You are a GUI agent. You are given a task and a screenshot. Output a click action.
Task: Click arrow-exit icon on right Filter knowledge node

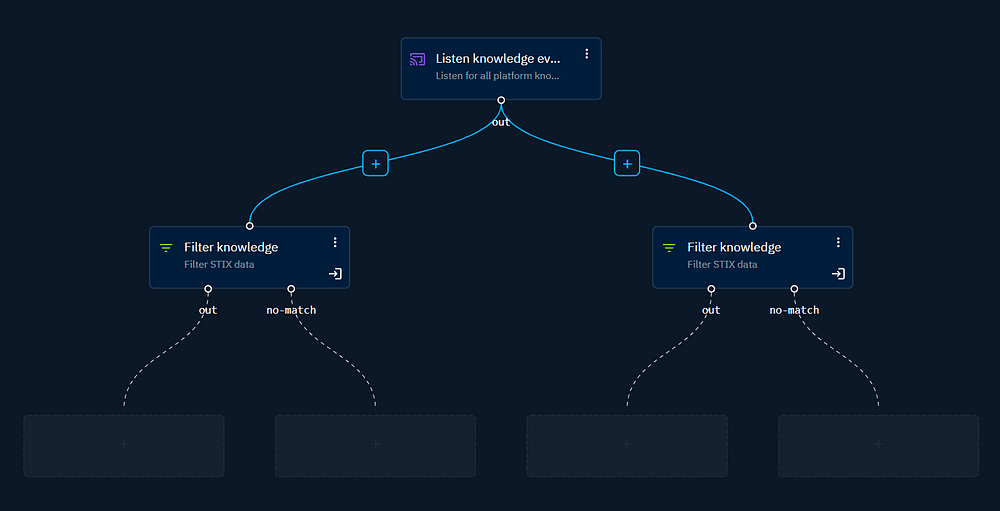(x=838, y=274)
